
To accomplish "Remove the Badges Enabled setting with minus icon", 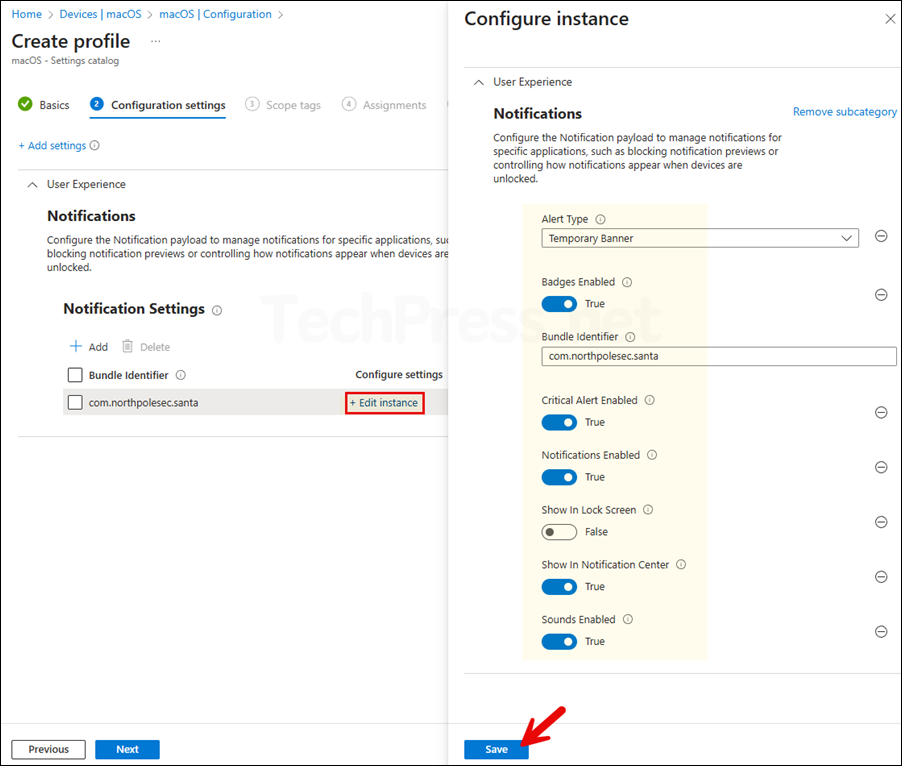I will (x=881, y=295).
